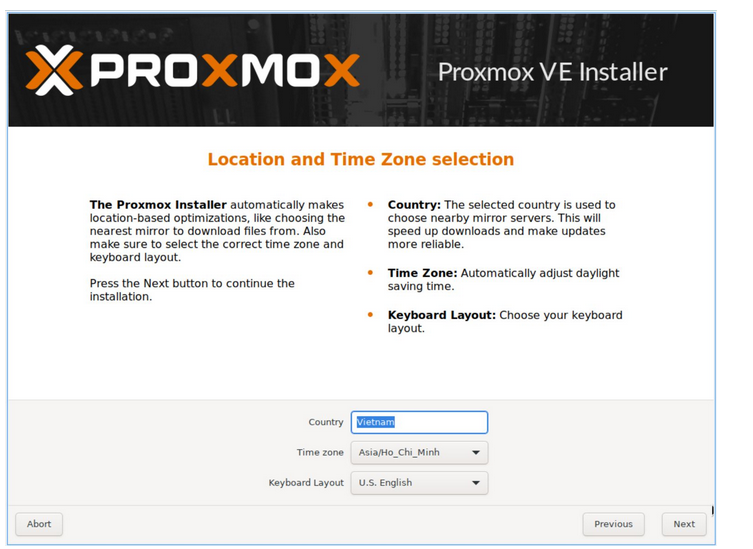Focus the Country input field containing Vietnam

pyautogui.click(x=419, y=422)
